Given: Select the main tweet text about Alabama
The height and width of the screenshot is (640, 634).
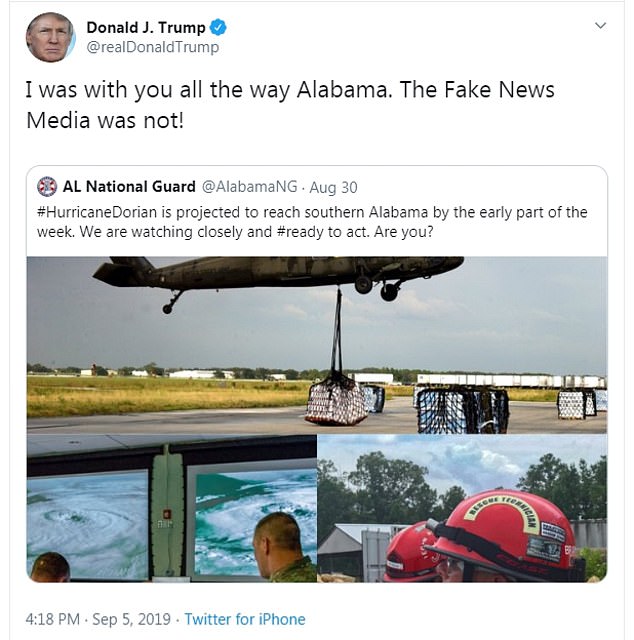Looking at the screenshot, I should click(x=290, y=105).
